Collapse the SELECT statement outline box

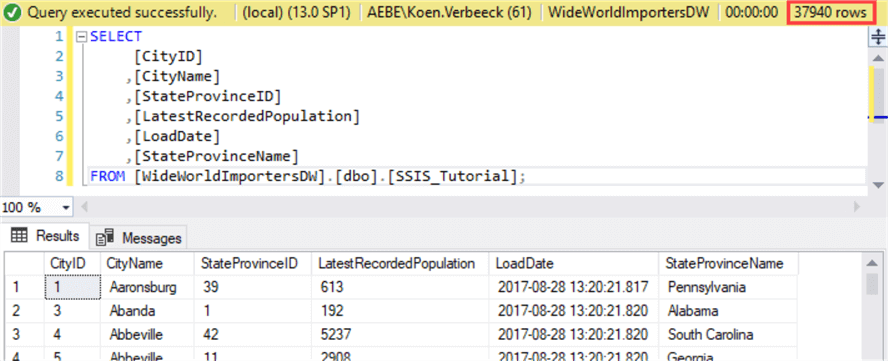click(82, 37)
